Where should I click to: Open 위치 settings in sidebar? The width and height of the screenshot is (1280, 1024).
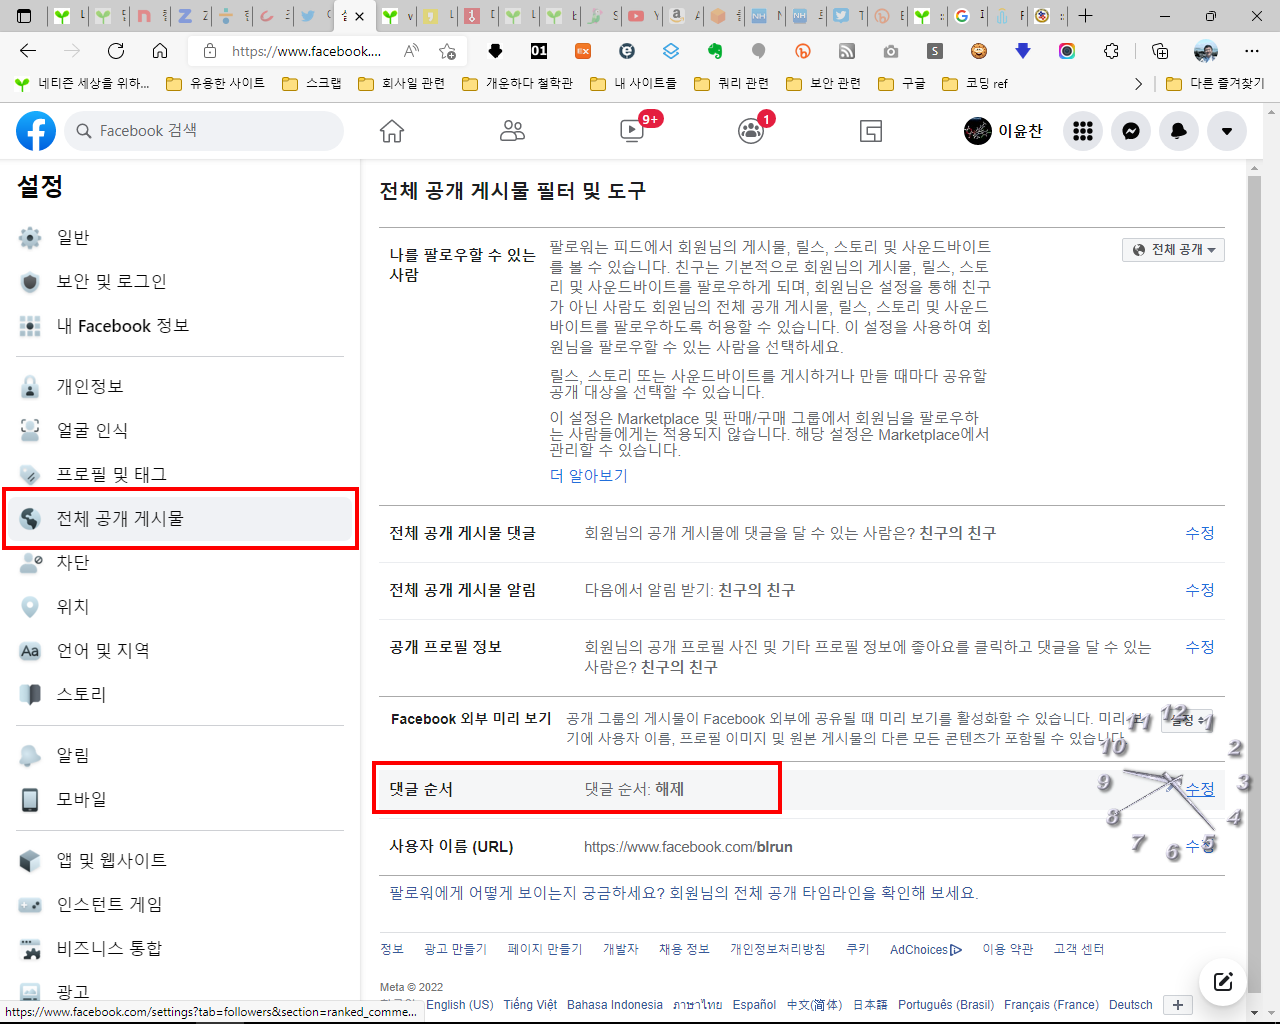[x=180, y=606]
